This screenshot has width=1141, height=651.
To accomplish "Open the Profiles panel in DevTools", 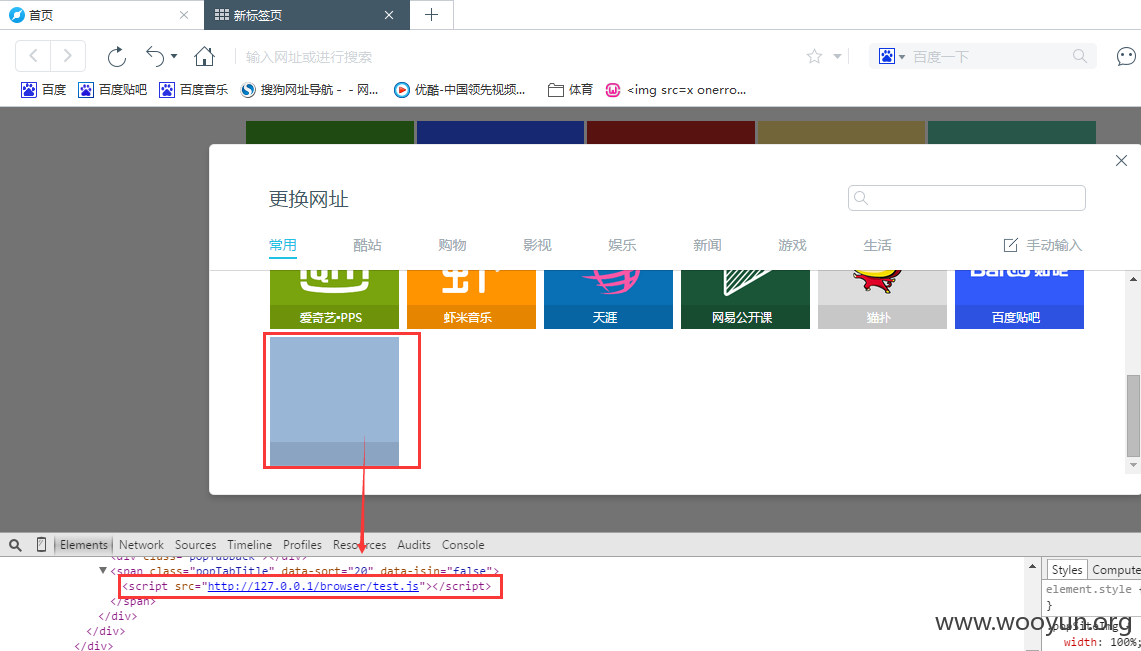I will pos(302,545).
